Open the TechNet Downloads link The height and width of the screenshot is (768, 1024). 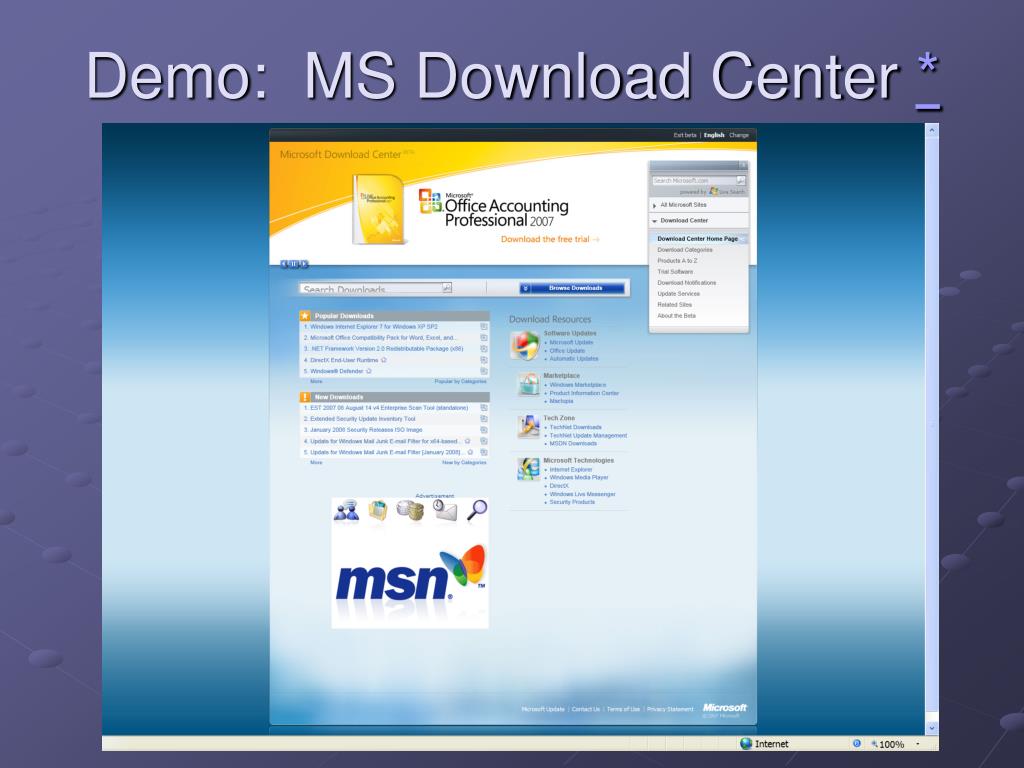click(x=576, y=427)
